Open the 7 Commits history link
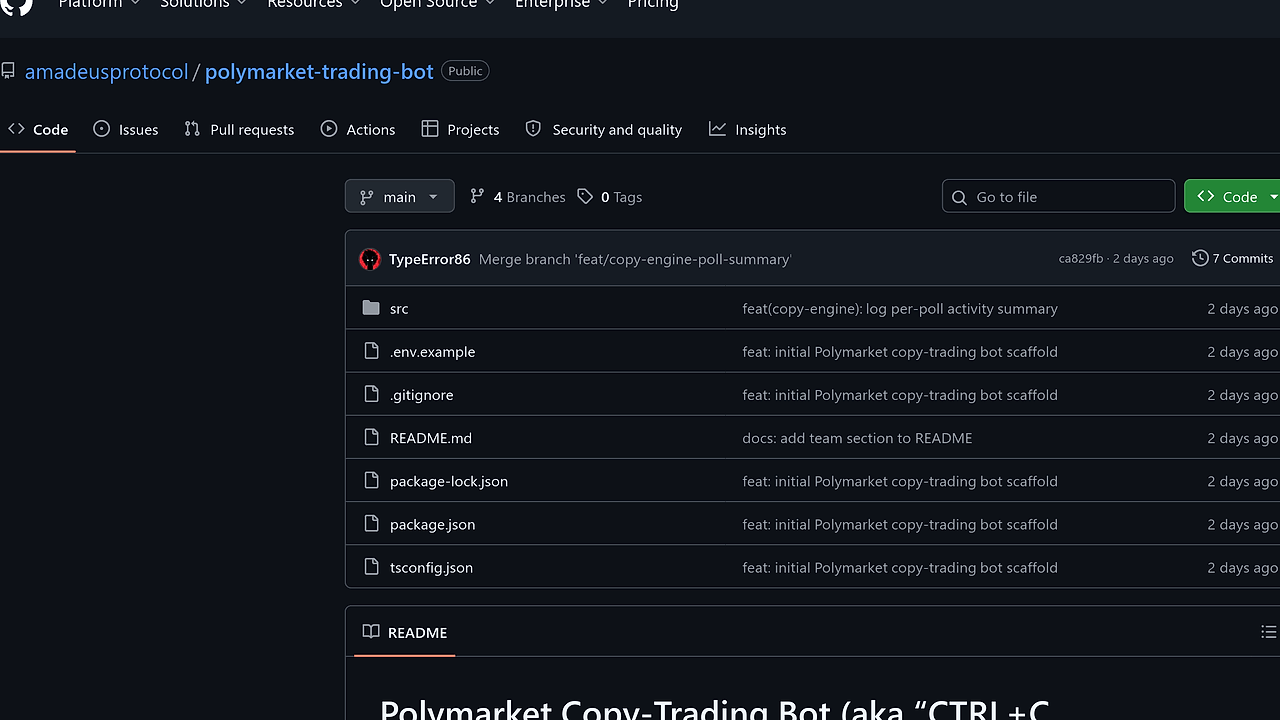This screenshot has width=1280, height=720. click(x=1233, y=258)
